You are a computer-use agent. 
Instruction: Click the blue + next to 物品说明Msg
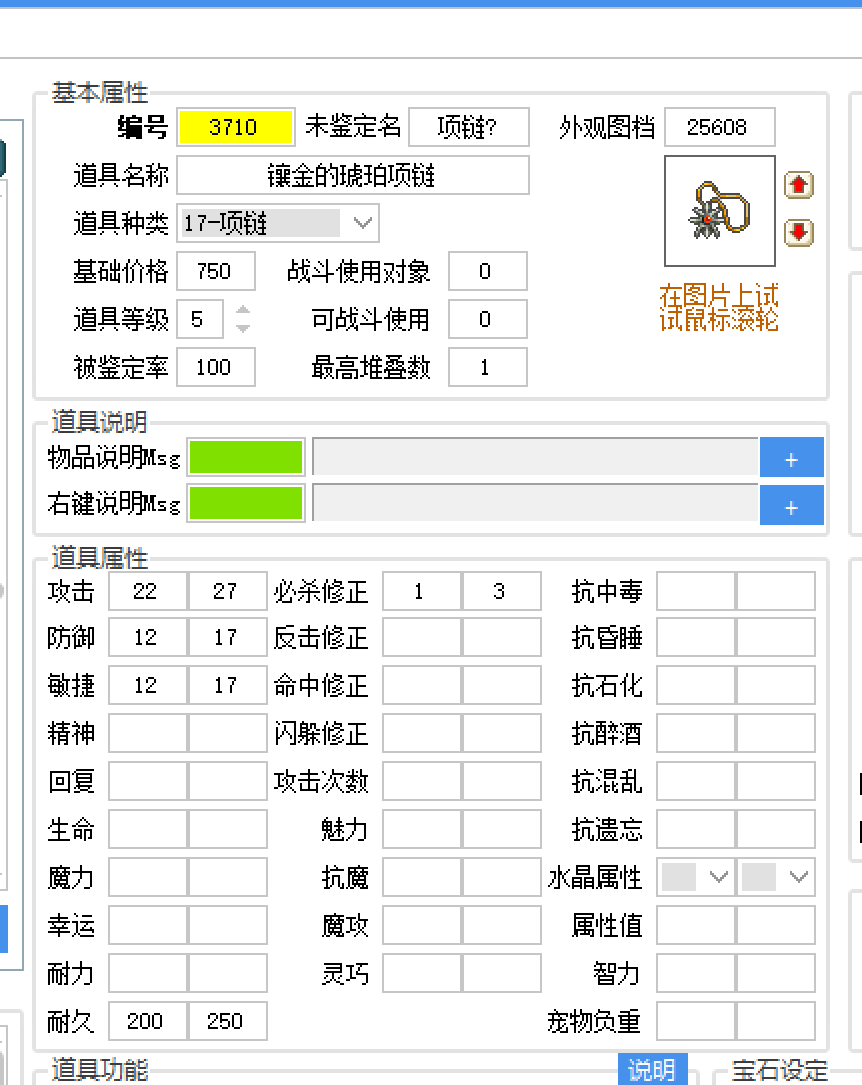pos(792,457)
